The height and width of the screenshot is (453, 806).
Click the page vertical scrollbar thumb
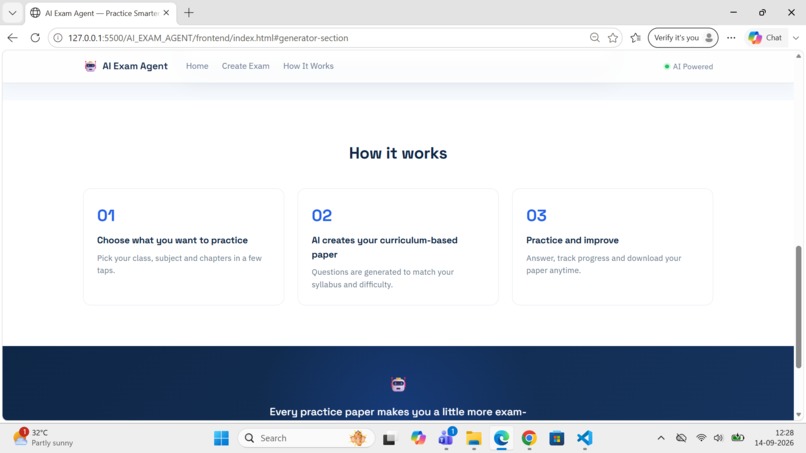(x=798, y=306)
